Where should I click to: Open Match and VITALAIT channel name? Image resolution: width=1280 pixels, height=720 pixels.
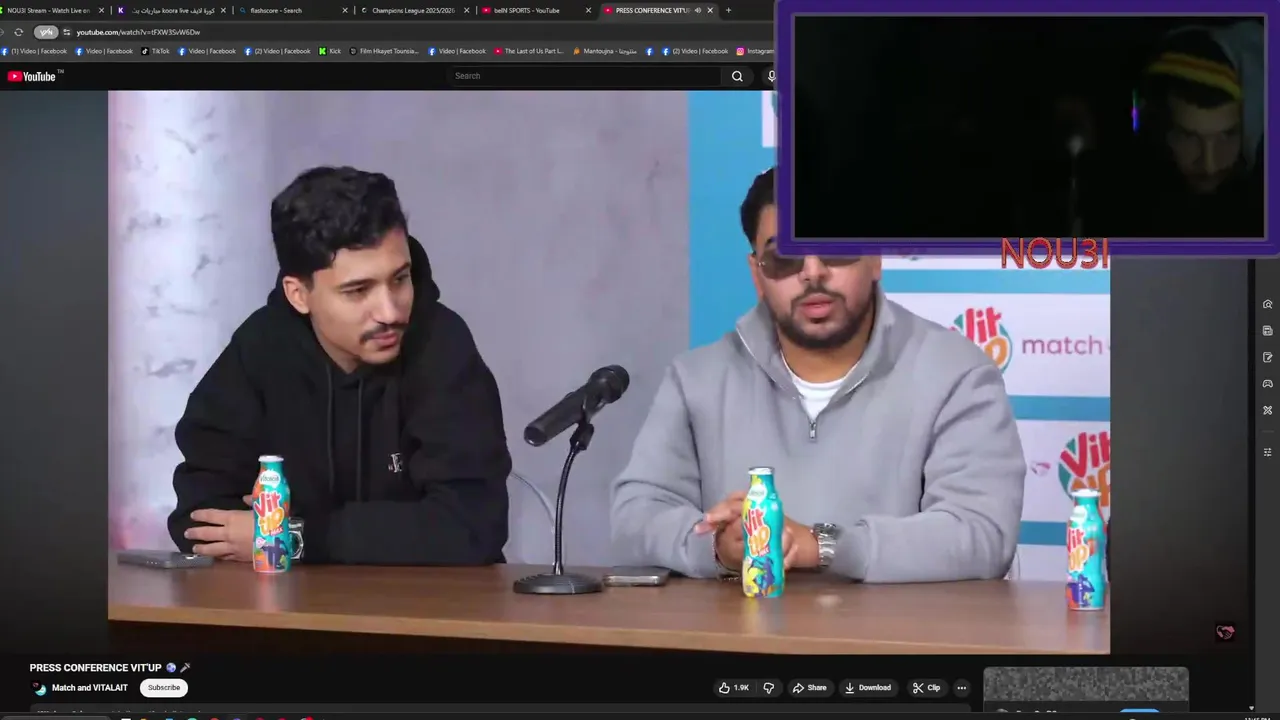pyautogui.click(x=90, y=688)
